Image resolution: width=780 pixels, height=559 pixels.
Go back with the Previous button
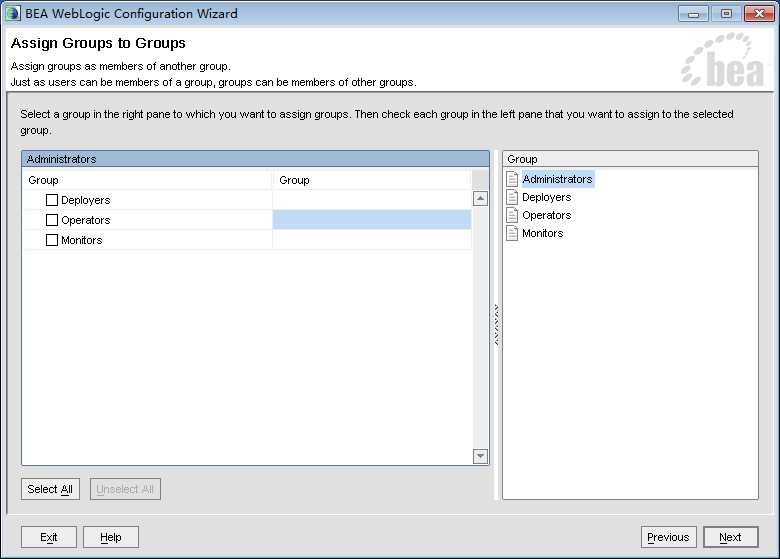669,537
